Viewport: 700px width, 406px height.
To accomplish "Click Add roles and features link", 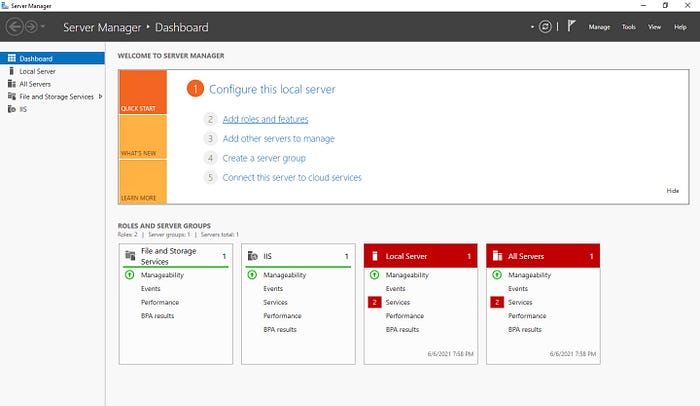I will (265, 119).
